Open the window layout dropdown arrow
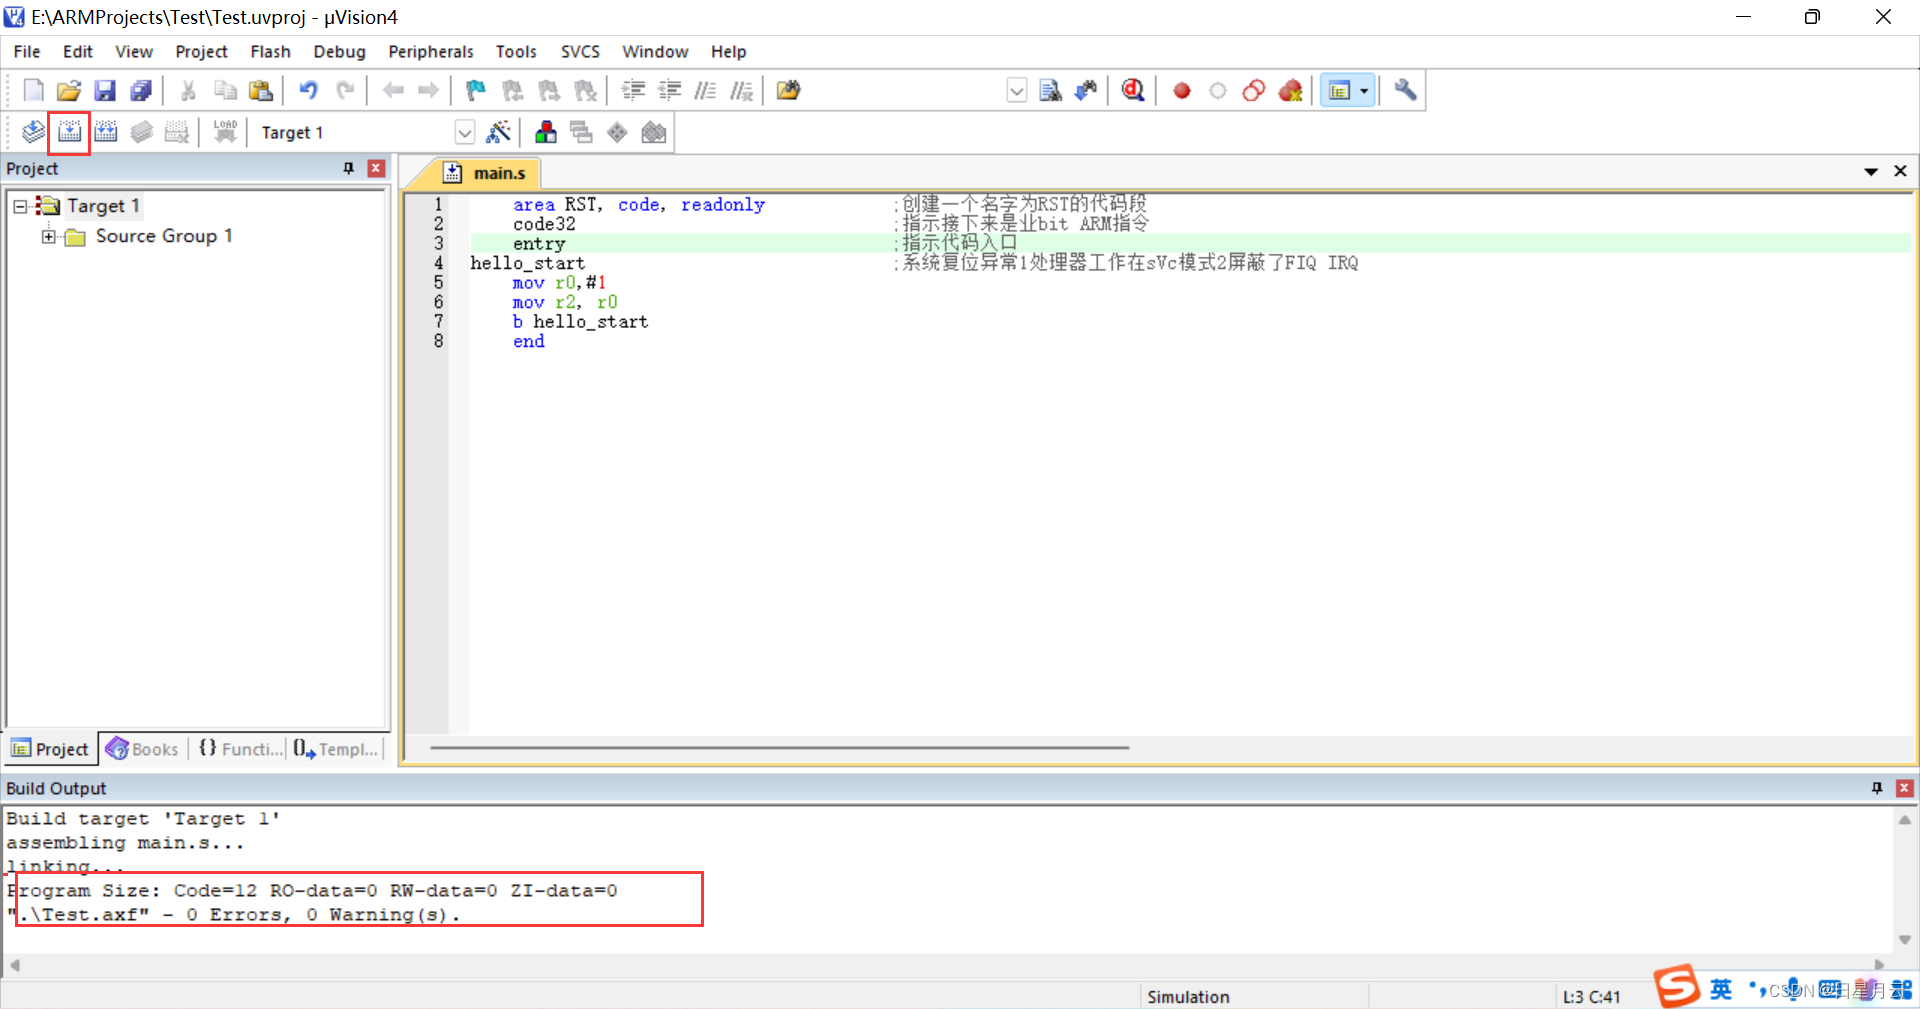 point(1364,91)
